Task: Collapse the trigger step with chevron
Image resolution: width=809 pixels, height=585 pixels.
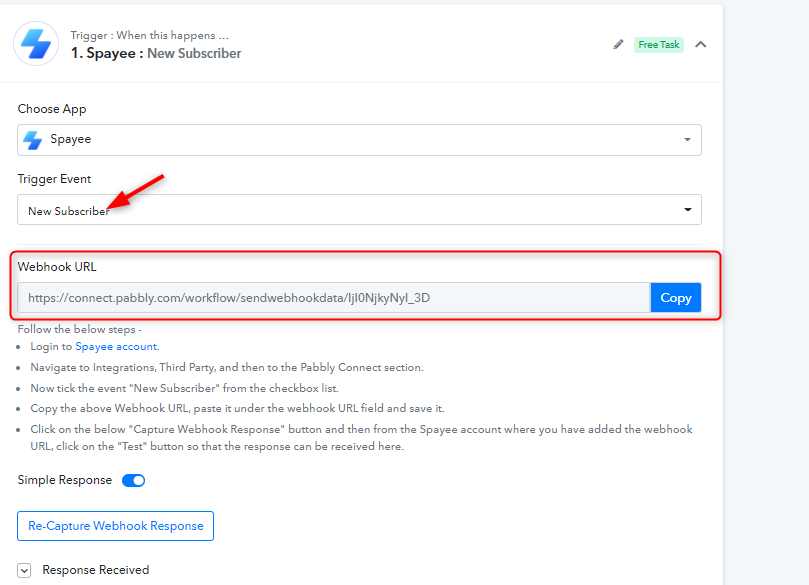Action: point(700,44)
